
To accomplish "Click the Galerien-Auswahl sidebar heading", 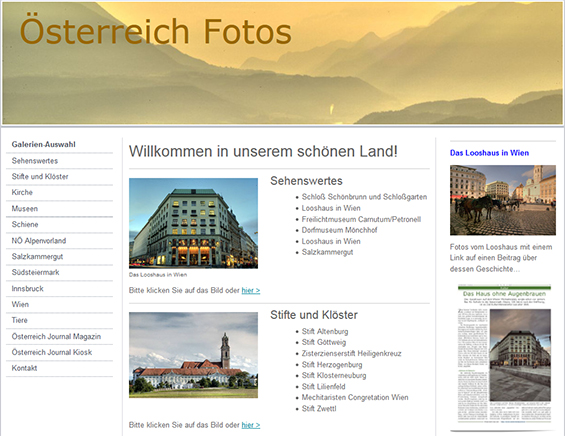I will (x=44, y=144).
